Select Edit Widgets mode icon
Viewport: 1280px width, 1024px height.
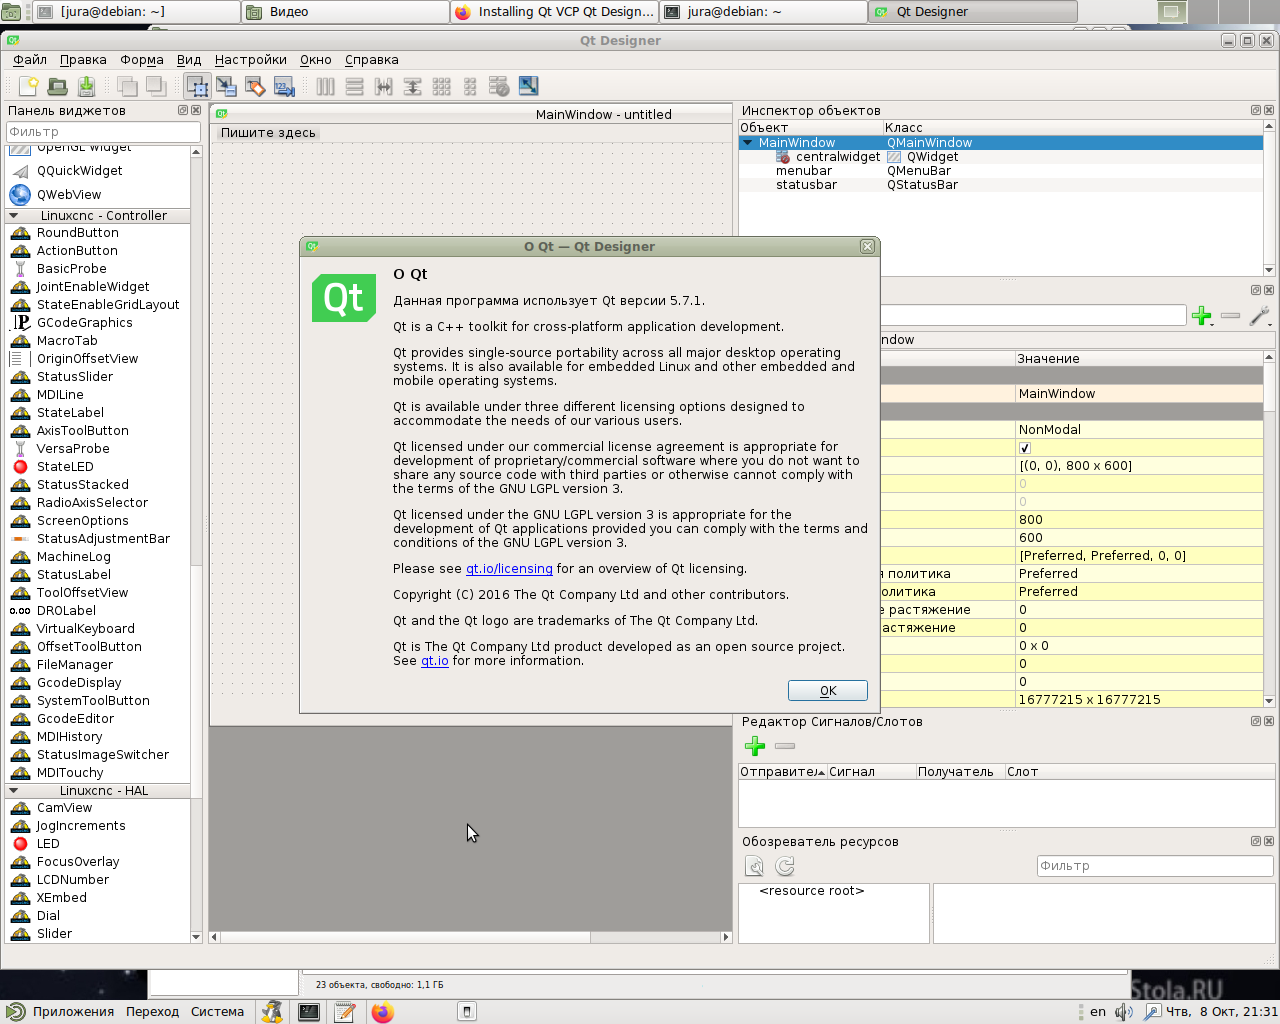point(197,87)
